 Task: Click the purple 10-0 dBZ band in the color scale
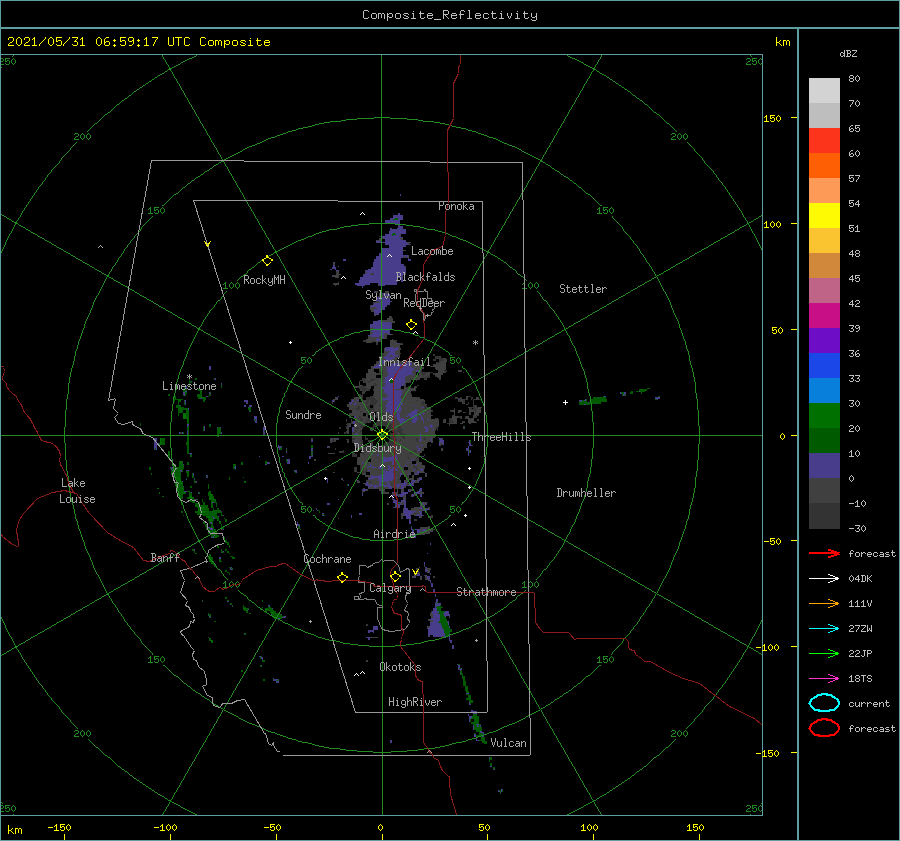click(824, 466)
